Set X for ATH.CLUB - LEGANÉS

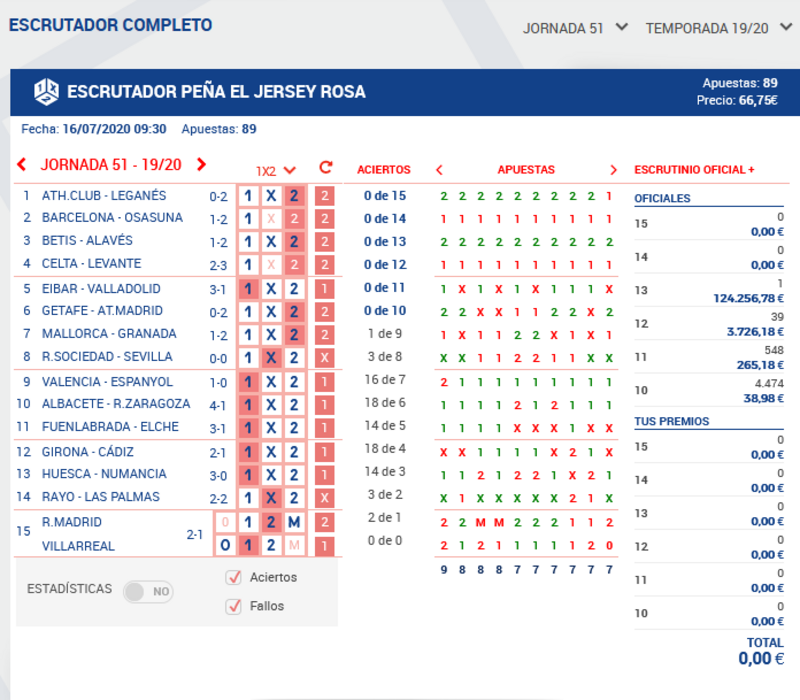271,196
